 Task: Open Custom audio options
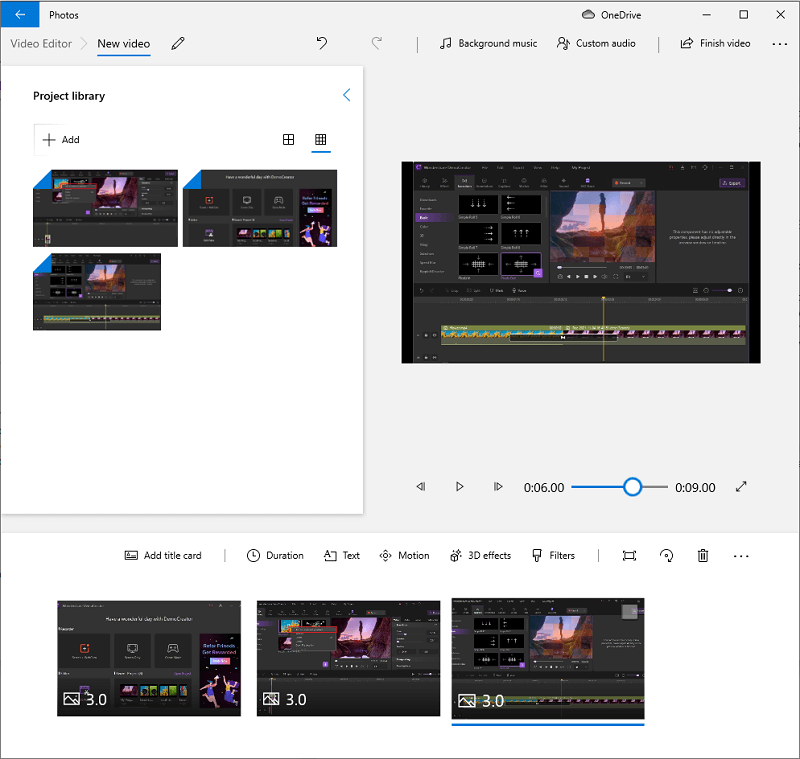point(596,44)
